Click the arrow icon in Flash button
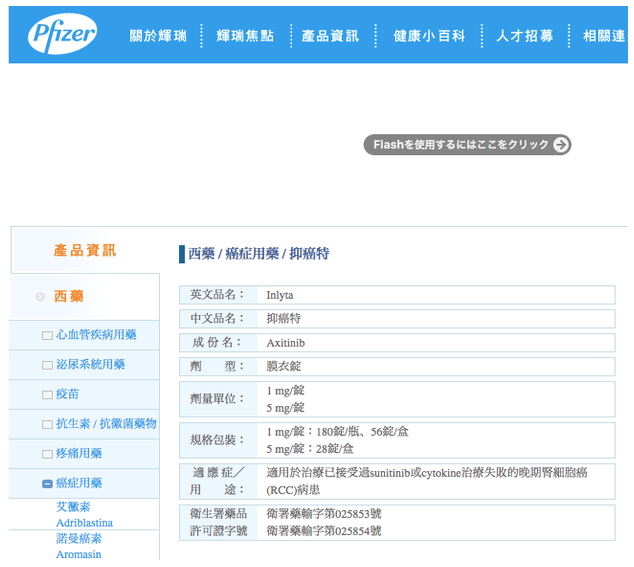634x567 pixels. pos(561,144)
